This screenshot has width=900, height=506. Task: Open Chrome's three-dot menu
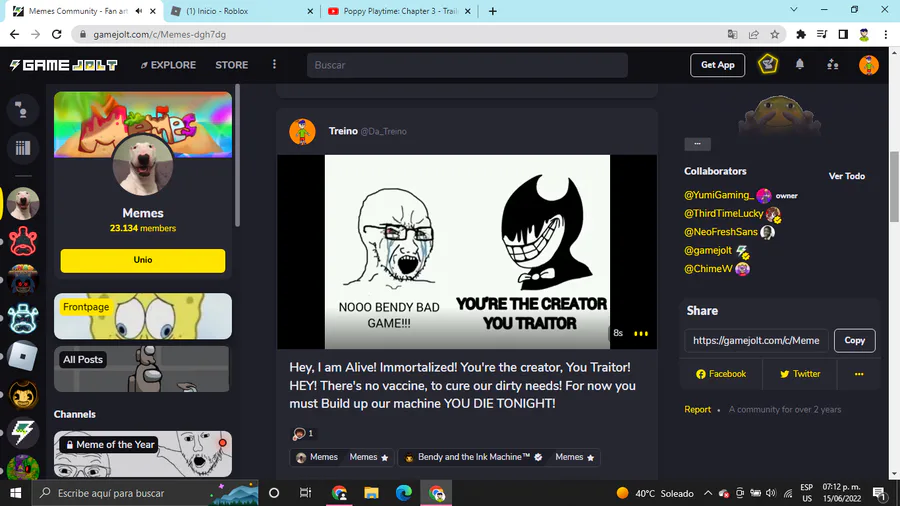pos(886,34)
